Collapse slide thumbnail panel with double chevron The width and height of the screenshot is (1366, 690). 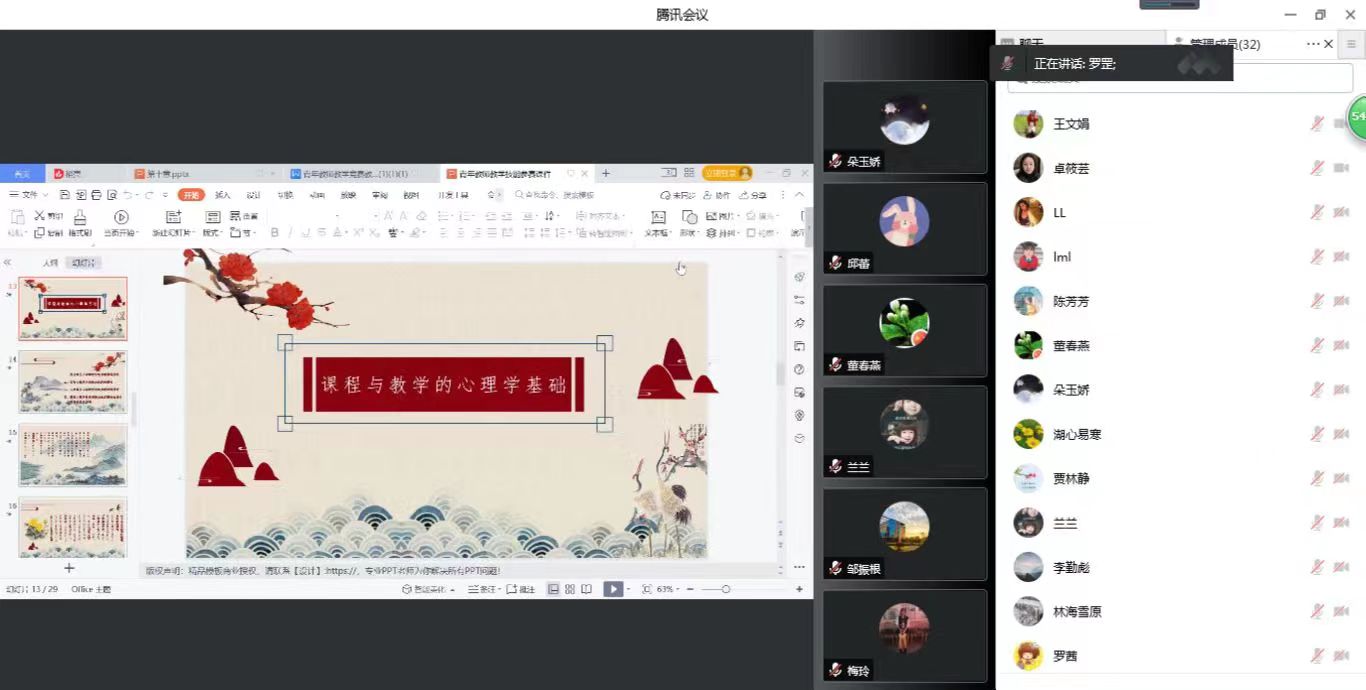point(8,263)
